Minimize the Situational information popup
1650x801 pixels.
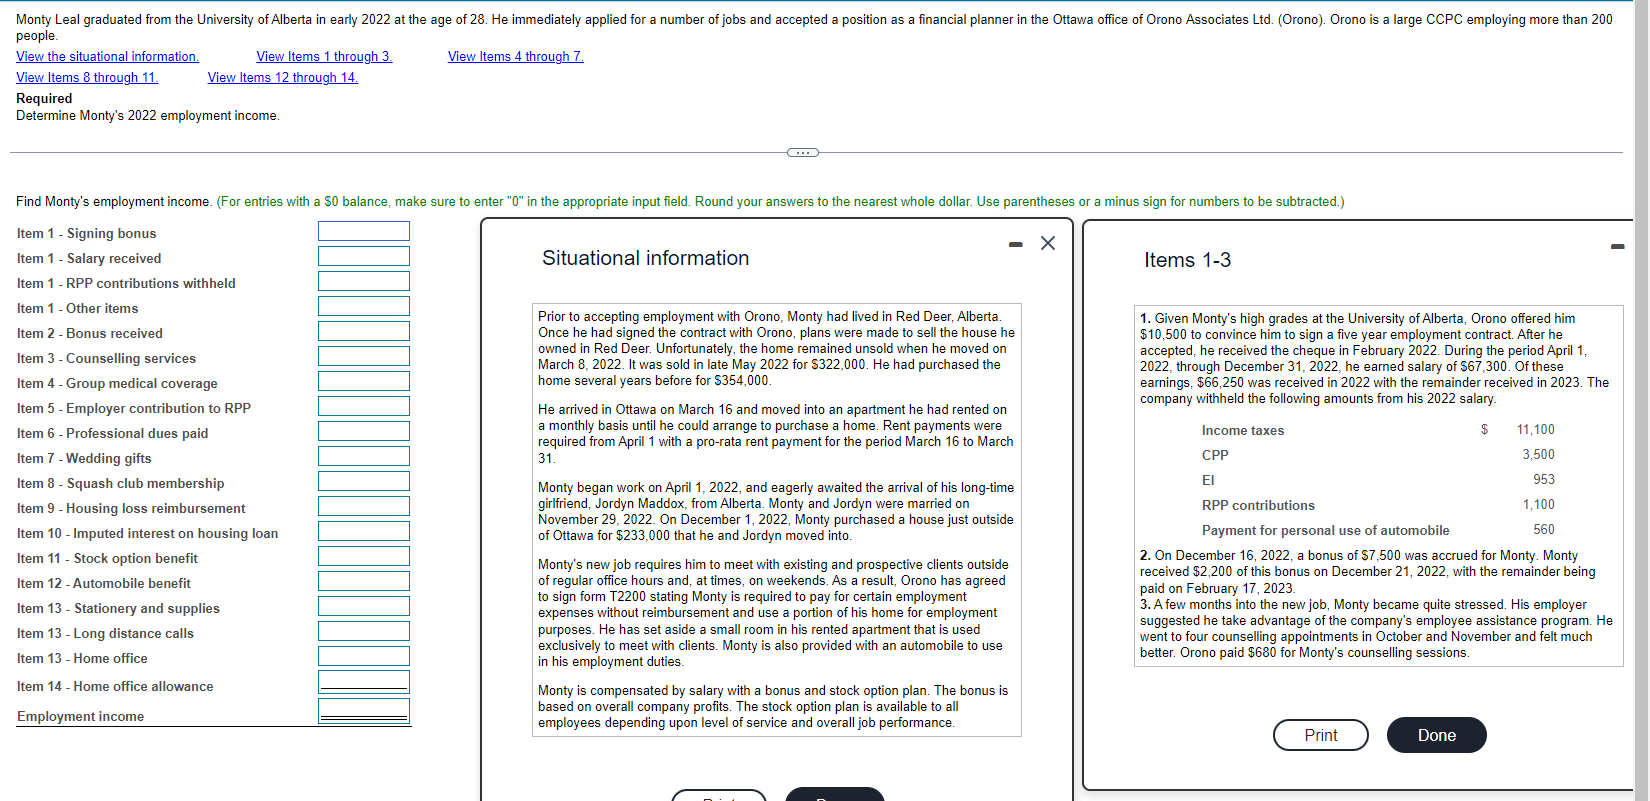[1016, 244]
